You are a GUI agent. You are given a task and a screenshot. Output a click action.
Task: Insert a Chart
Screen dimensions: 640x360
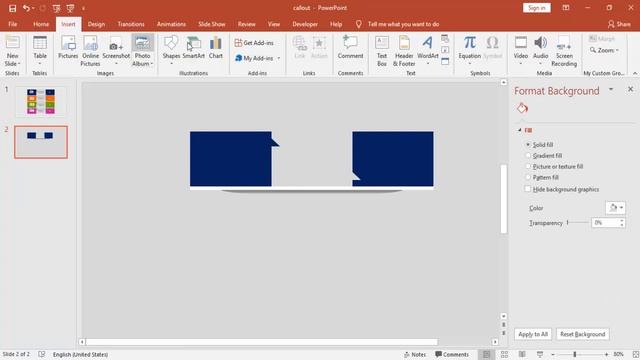point(216,48)
